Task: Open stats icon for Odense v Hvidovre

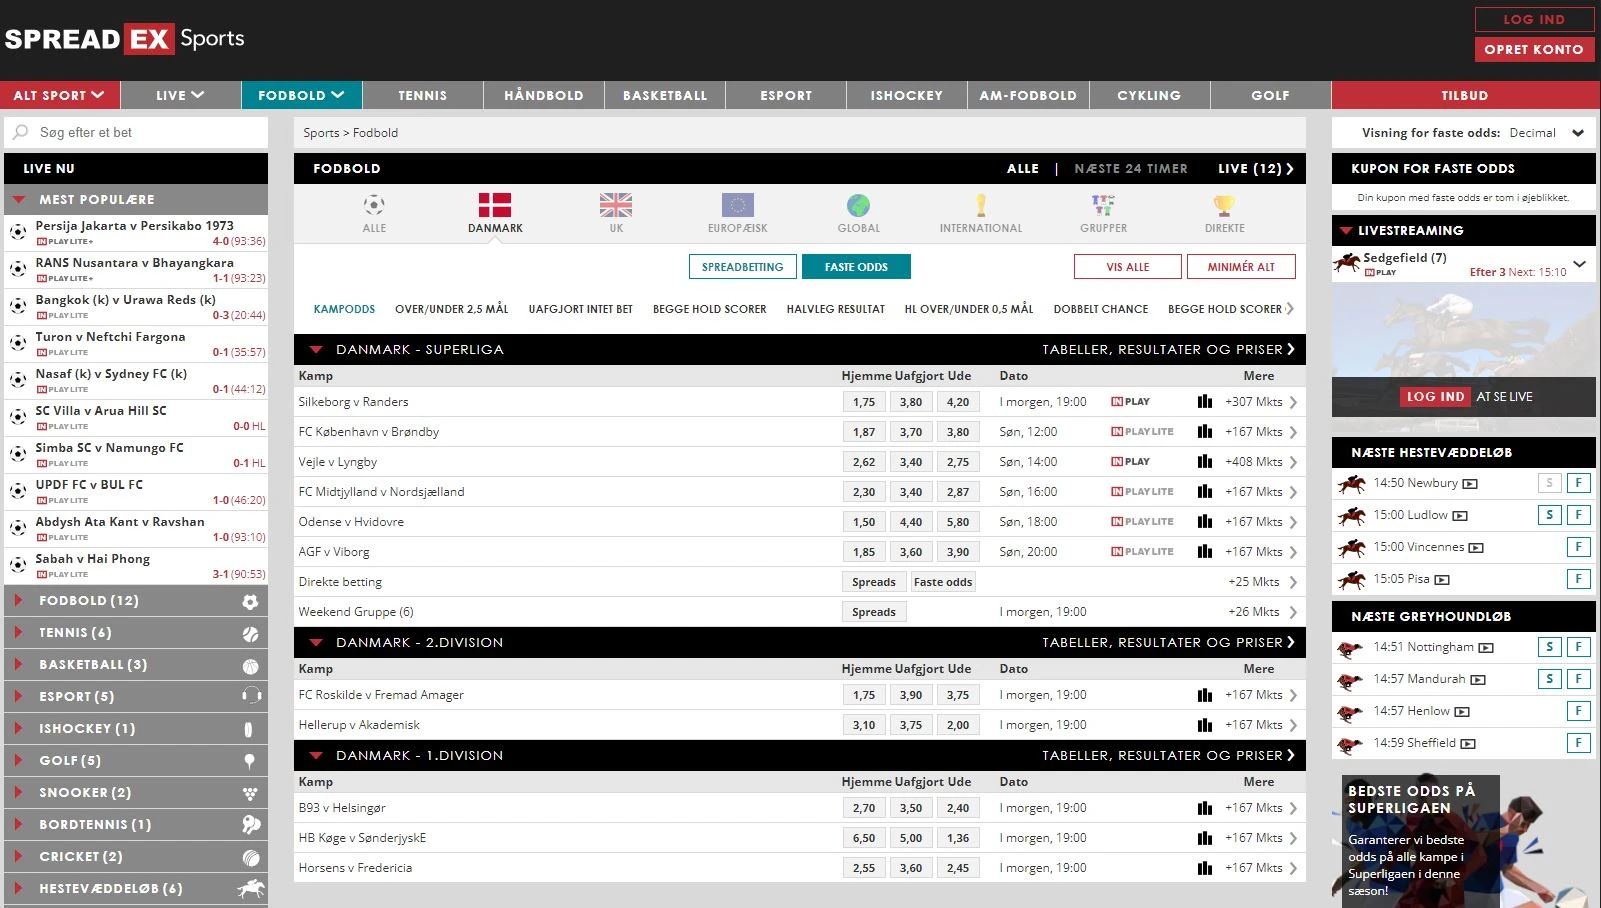Action: (x=1205, y=522)
